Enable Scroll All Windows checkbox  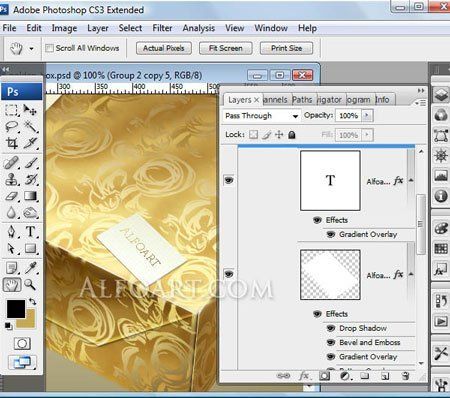[x=49, y=48]
